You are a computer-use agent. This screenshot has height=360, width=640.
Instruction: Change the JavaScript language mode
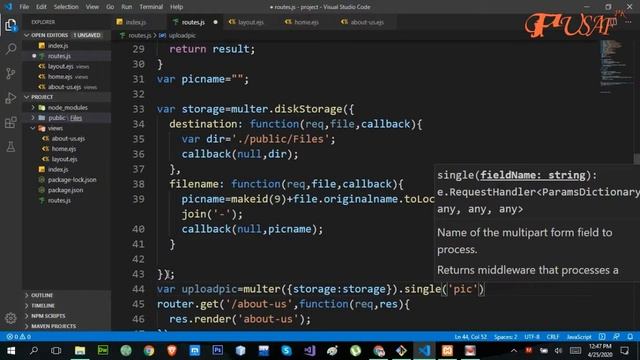tap(579, 337)
